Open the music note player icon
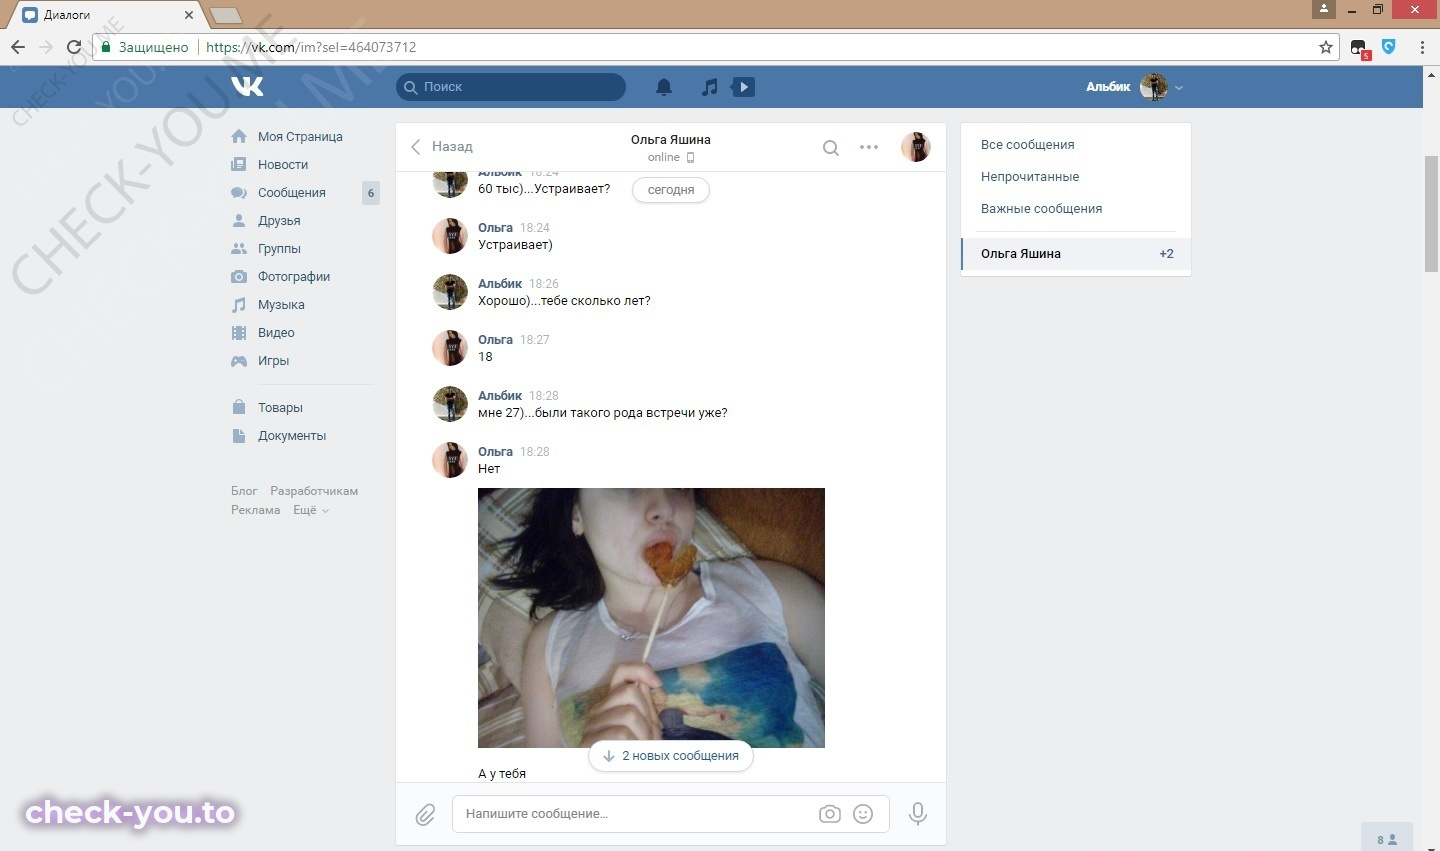Image resolution: width=1440 pixels, height=851 pixels. (709, 87)
